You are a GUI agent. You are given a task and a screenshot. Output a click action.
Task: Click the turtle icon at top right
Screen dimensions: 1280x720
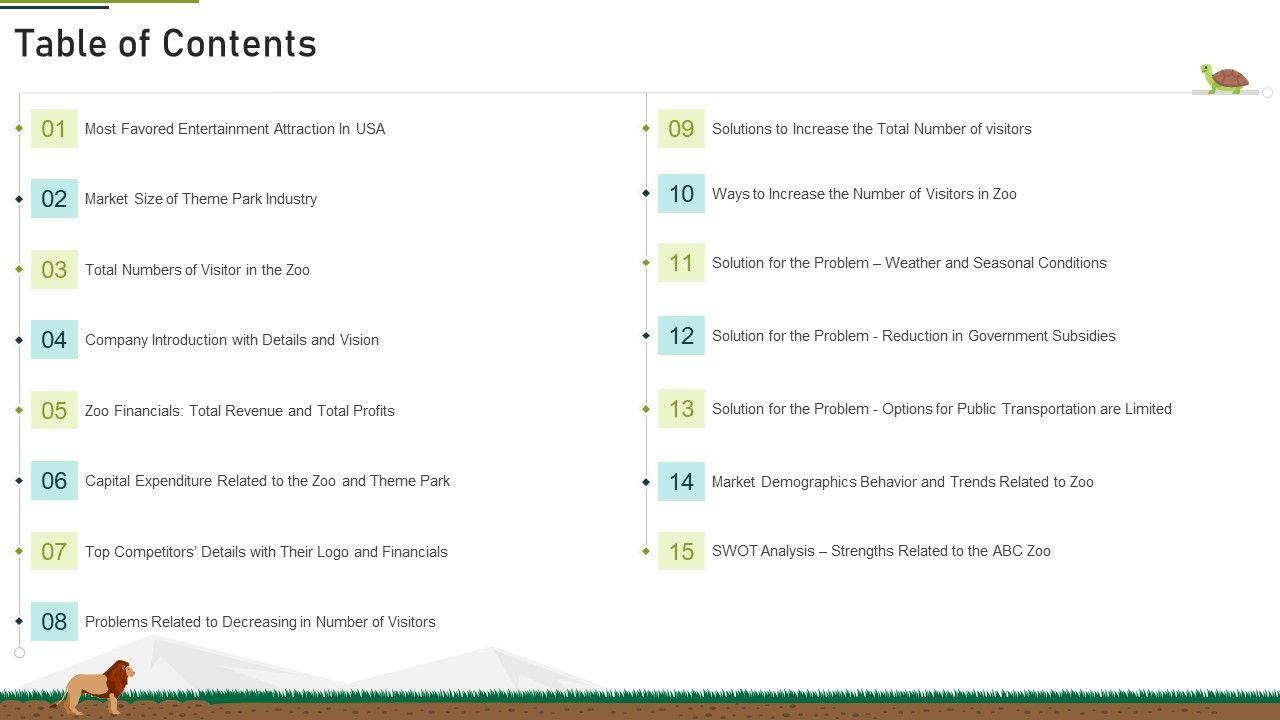1225,79
